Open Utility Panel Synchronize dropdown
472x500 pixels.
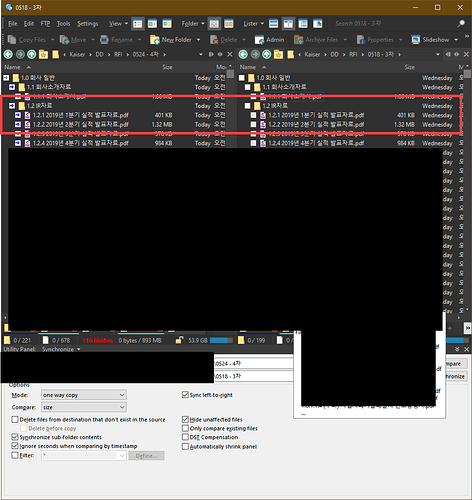[61, 349]
